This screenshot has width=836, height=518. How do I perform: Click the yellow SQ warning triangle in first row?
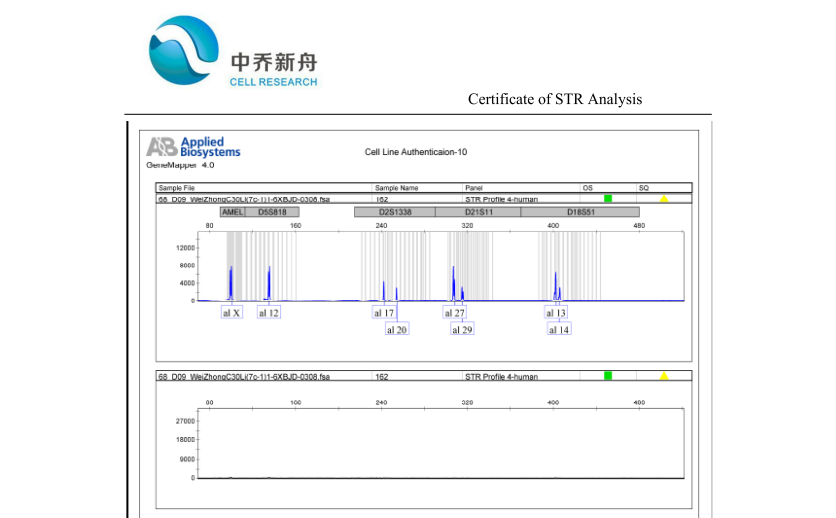pyautogui.click(x=663, y=199)
